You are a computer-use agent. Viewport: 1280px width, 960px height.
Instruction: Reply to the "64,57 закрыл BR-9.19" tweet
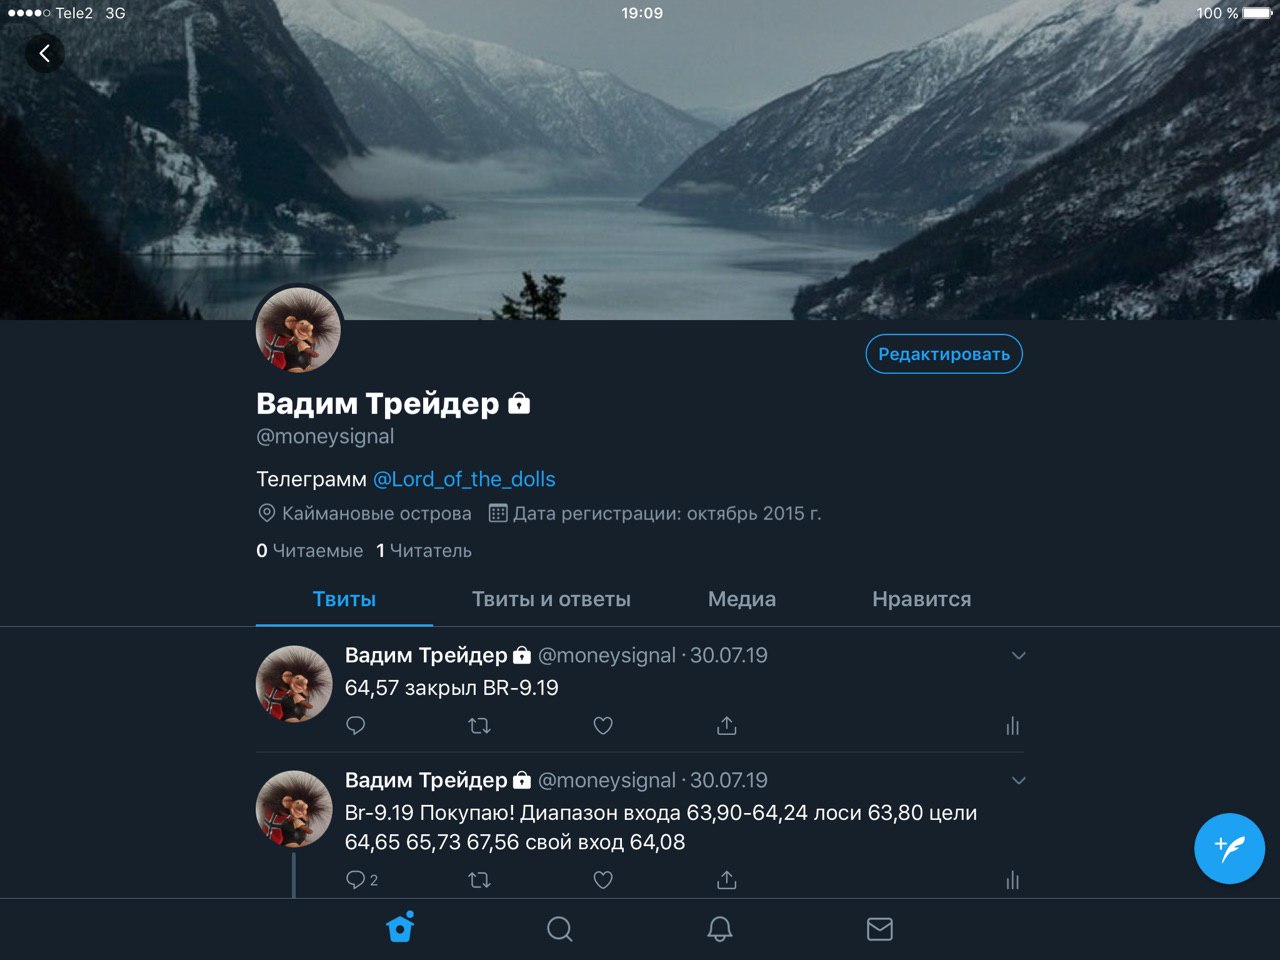pyautogui.click(x=355, y=726)
